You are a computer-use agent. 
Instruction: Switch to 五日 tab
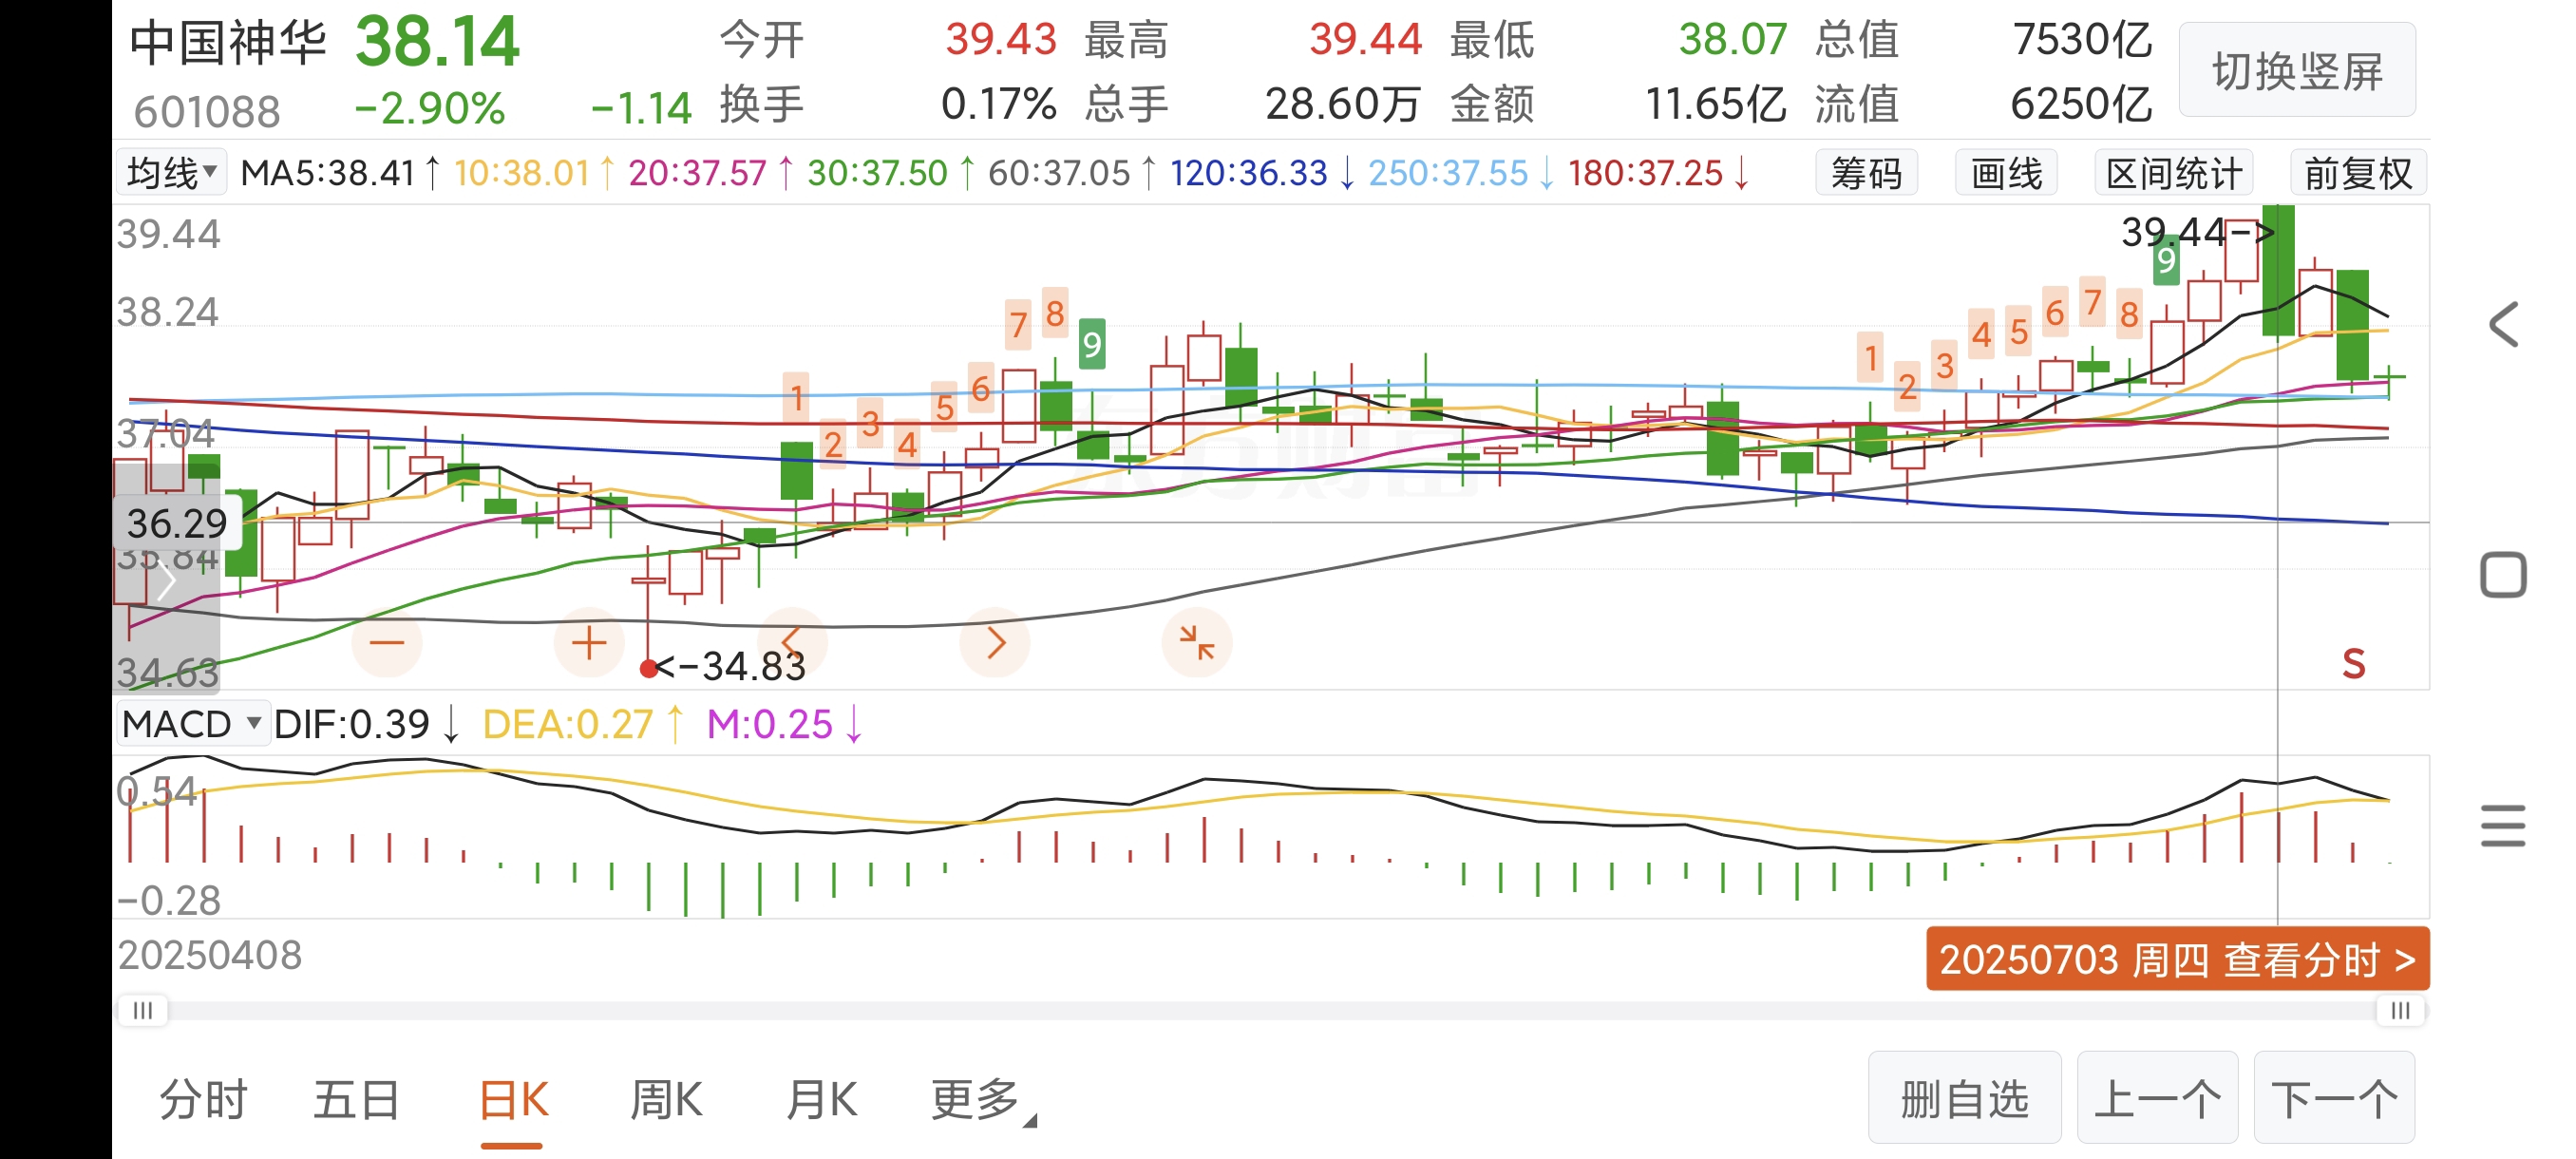coord(357,1100)
